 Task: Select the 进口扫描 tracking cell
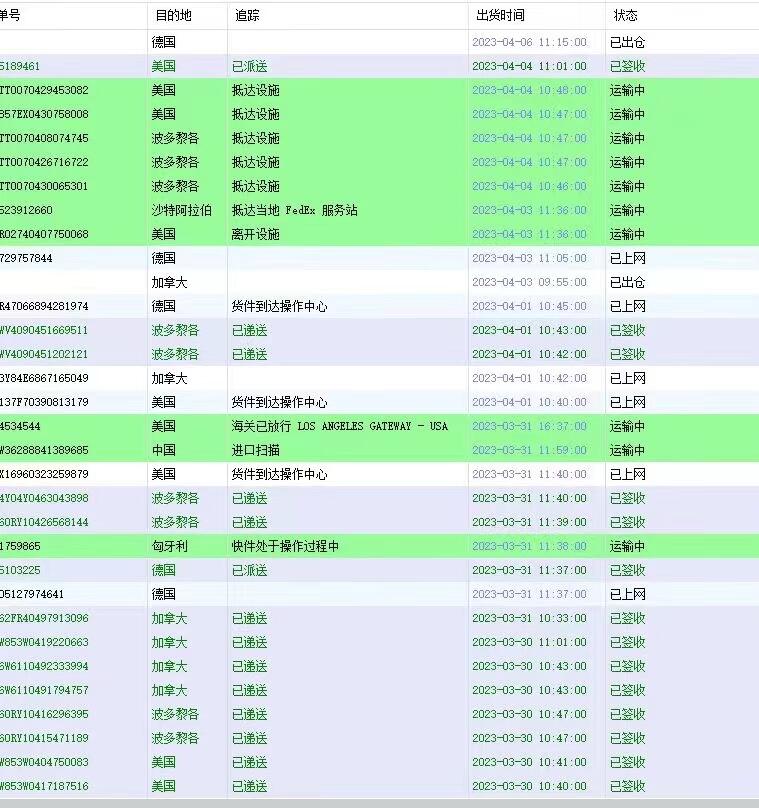(x=255, y=450)
